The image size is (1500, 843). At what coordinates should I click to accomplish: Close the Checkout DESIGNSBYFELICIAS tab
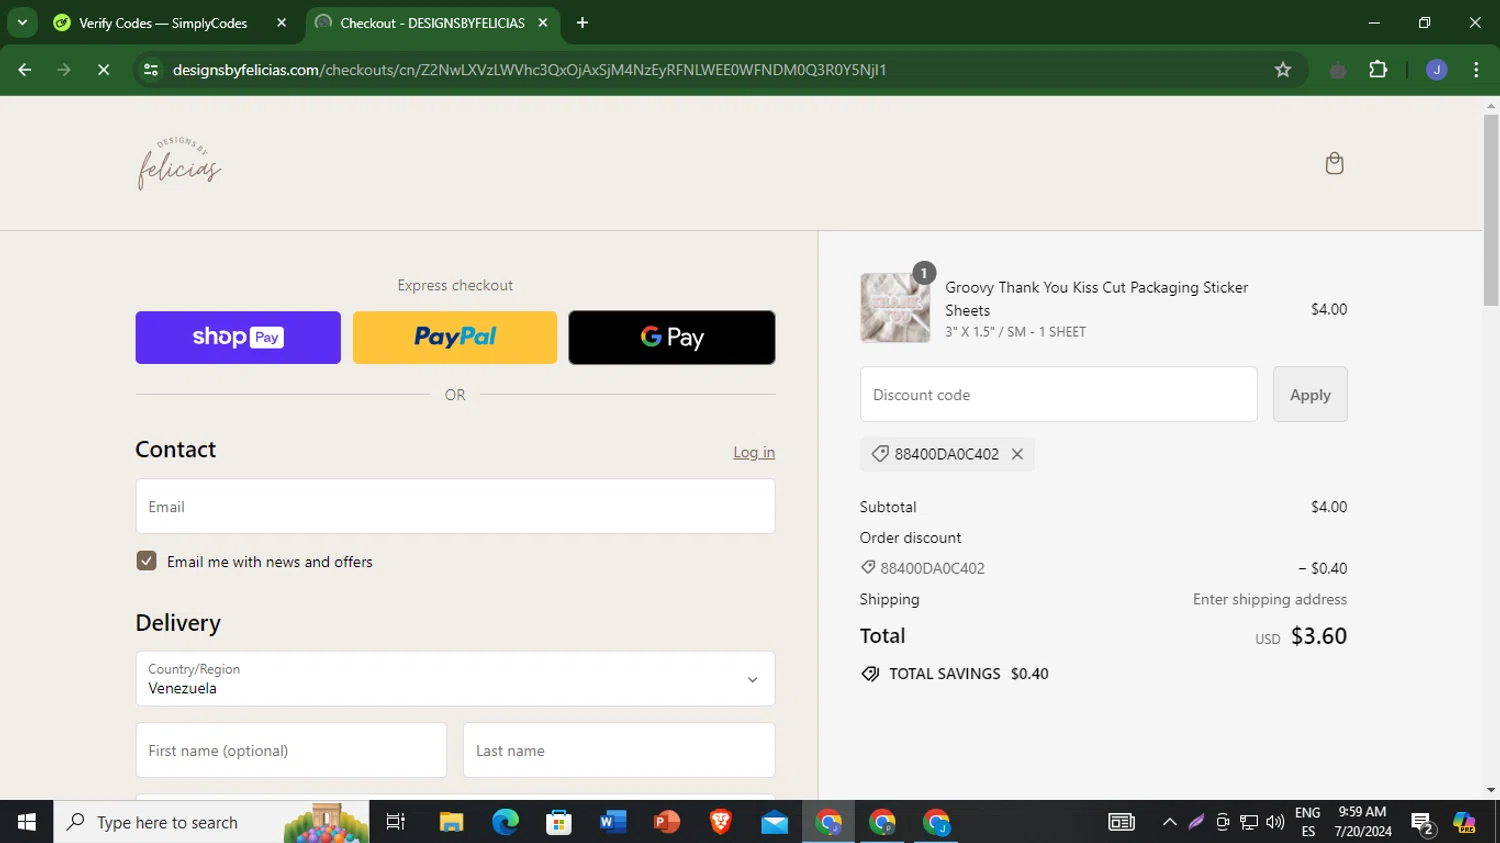pyautogui.click(x=543, y=22)
